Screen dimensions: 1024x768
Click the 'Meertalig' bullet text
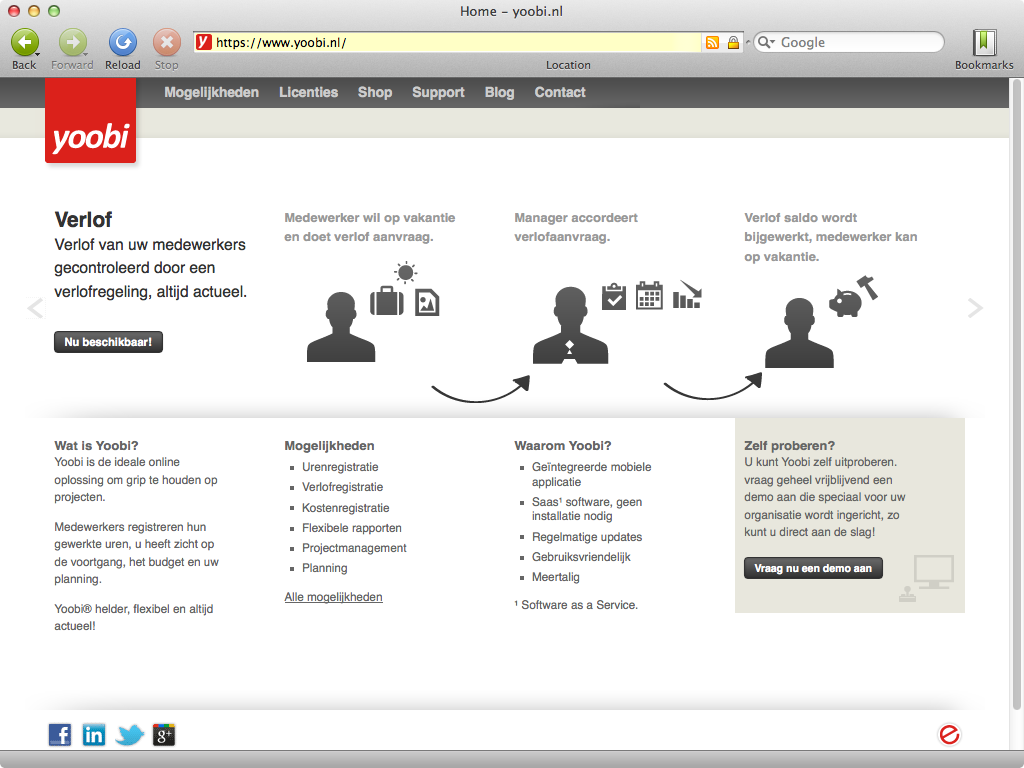[x=556, y=577]
